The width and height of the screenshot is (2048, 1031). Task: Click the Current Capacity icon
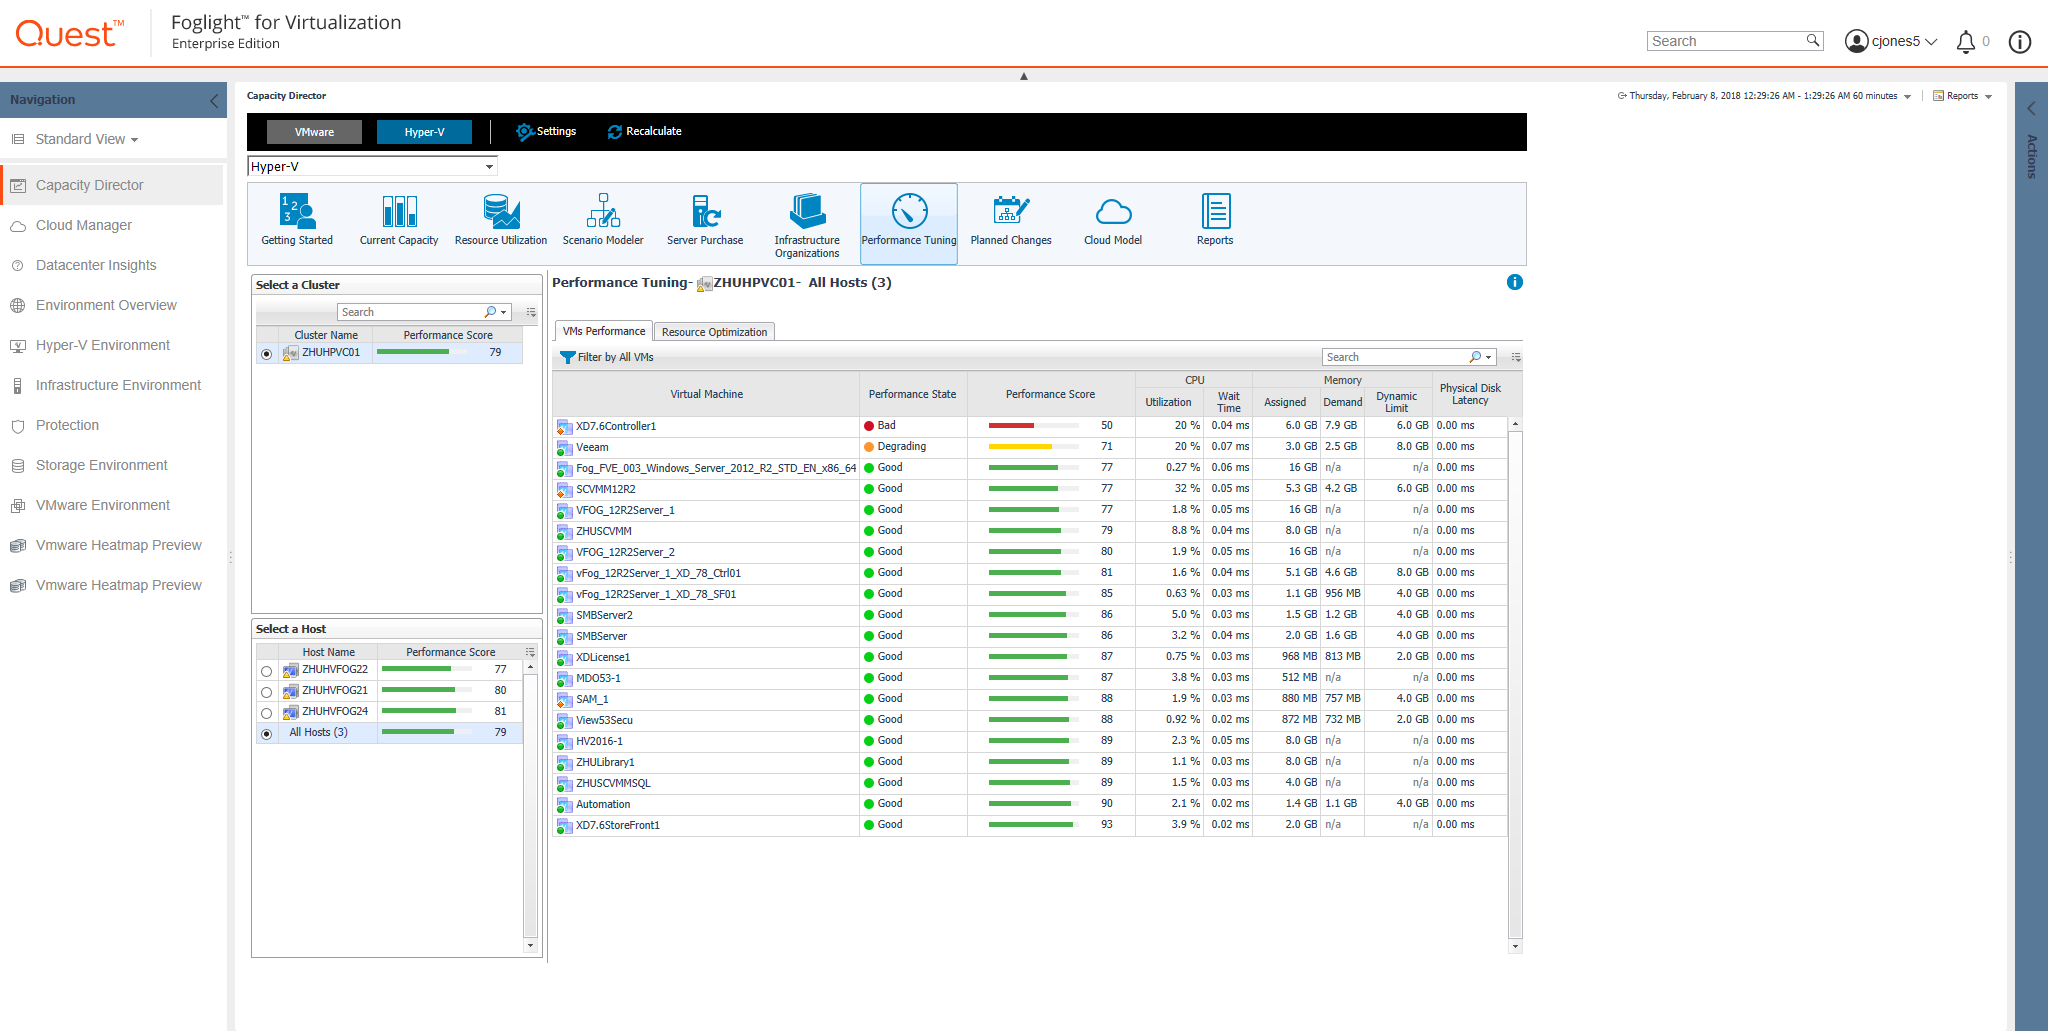pos(399,212)
